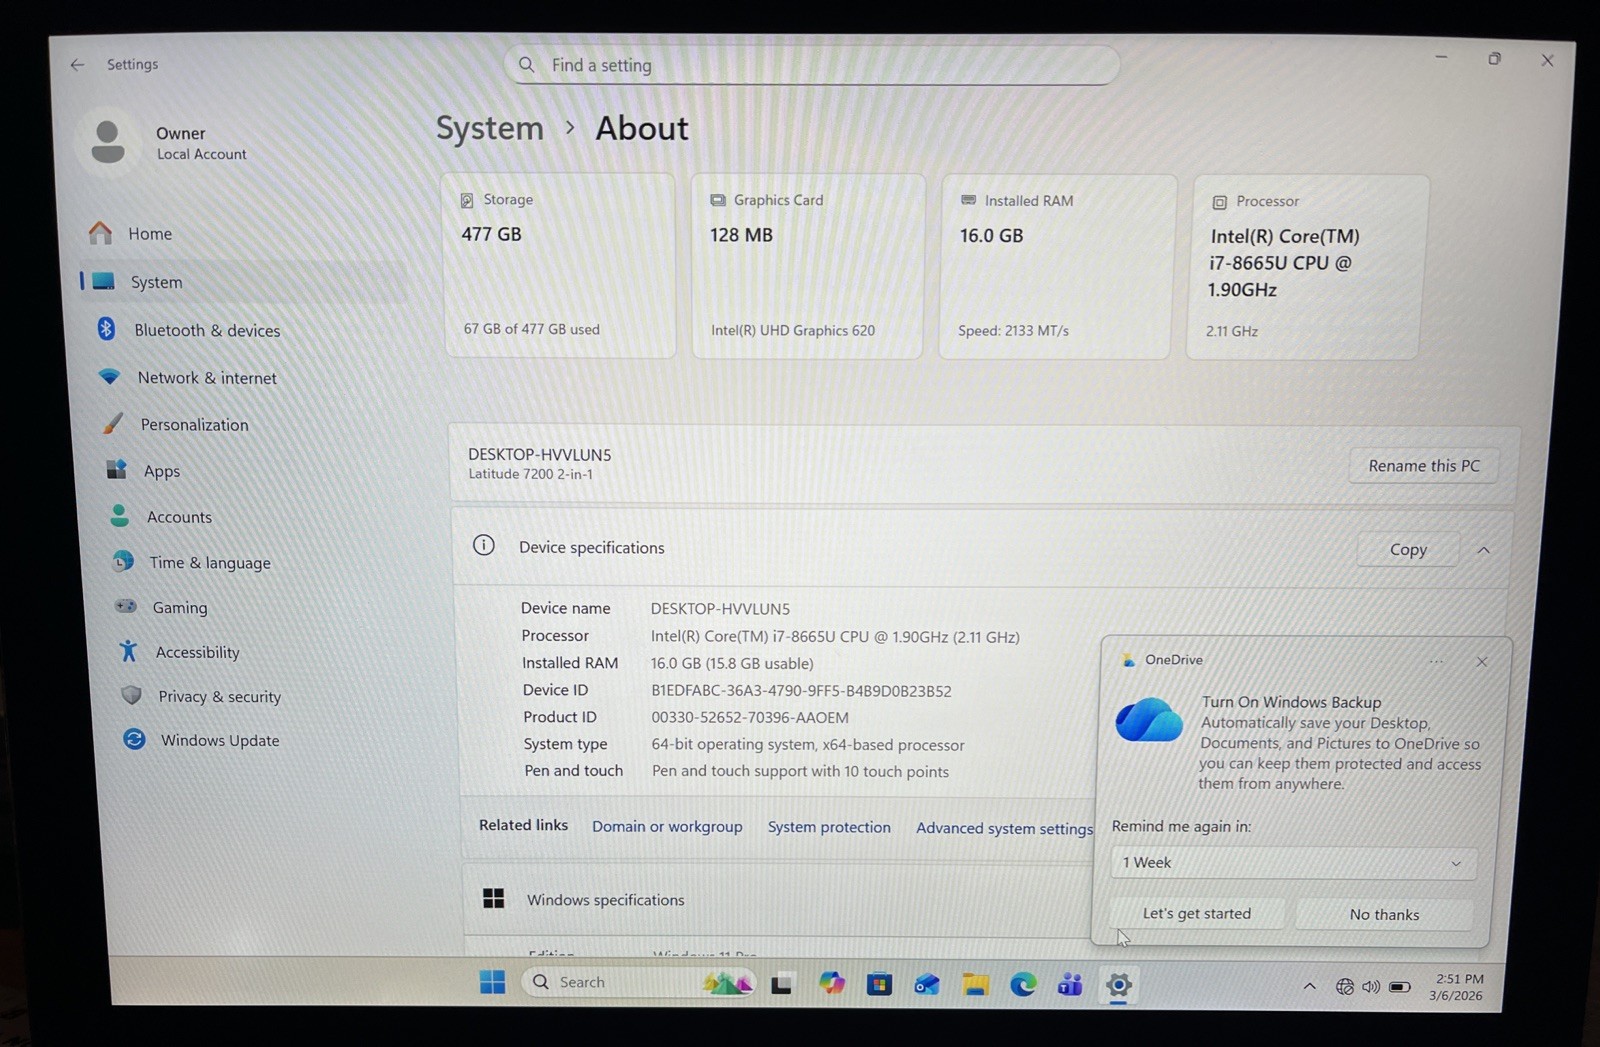Copy the device specifications

click(1408, 549)
